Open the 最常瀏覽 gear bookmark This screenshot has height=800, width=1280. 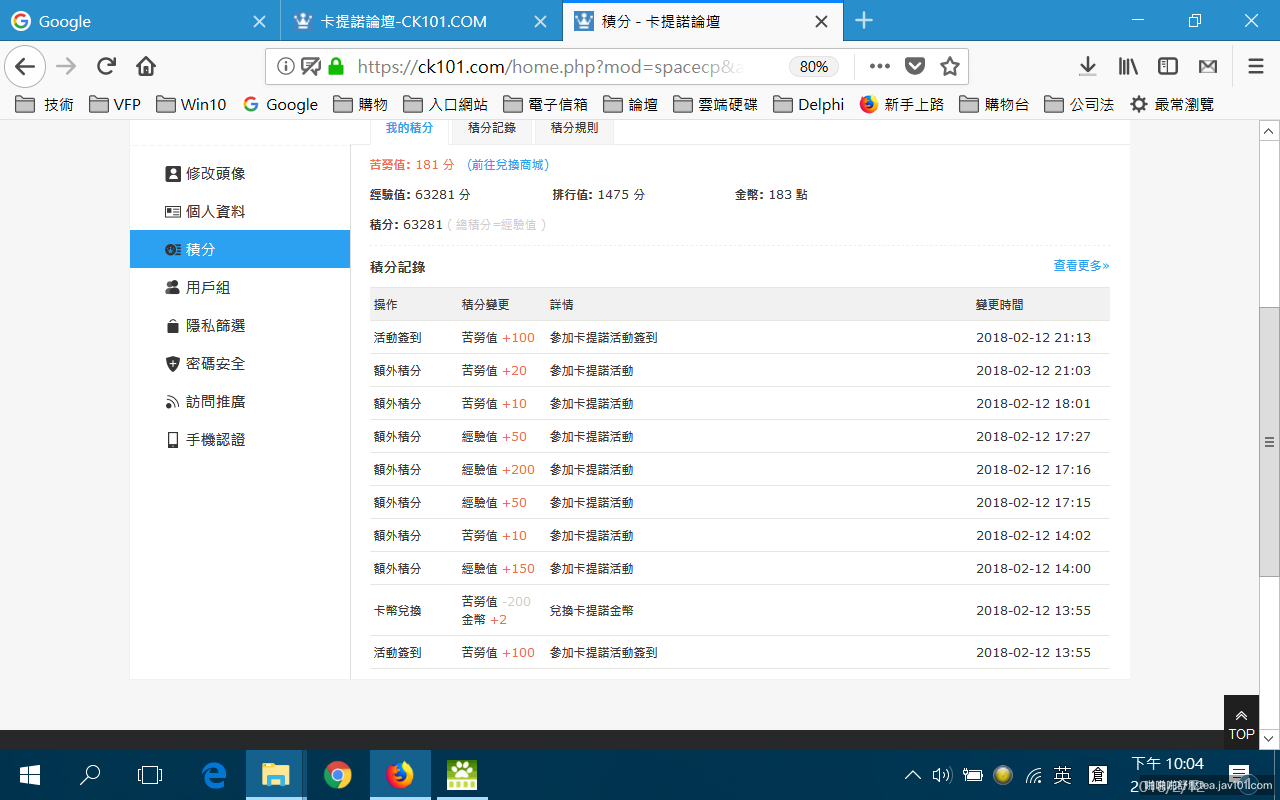point(1172,104)
